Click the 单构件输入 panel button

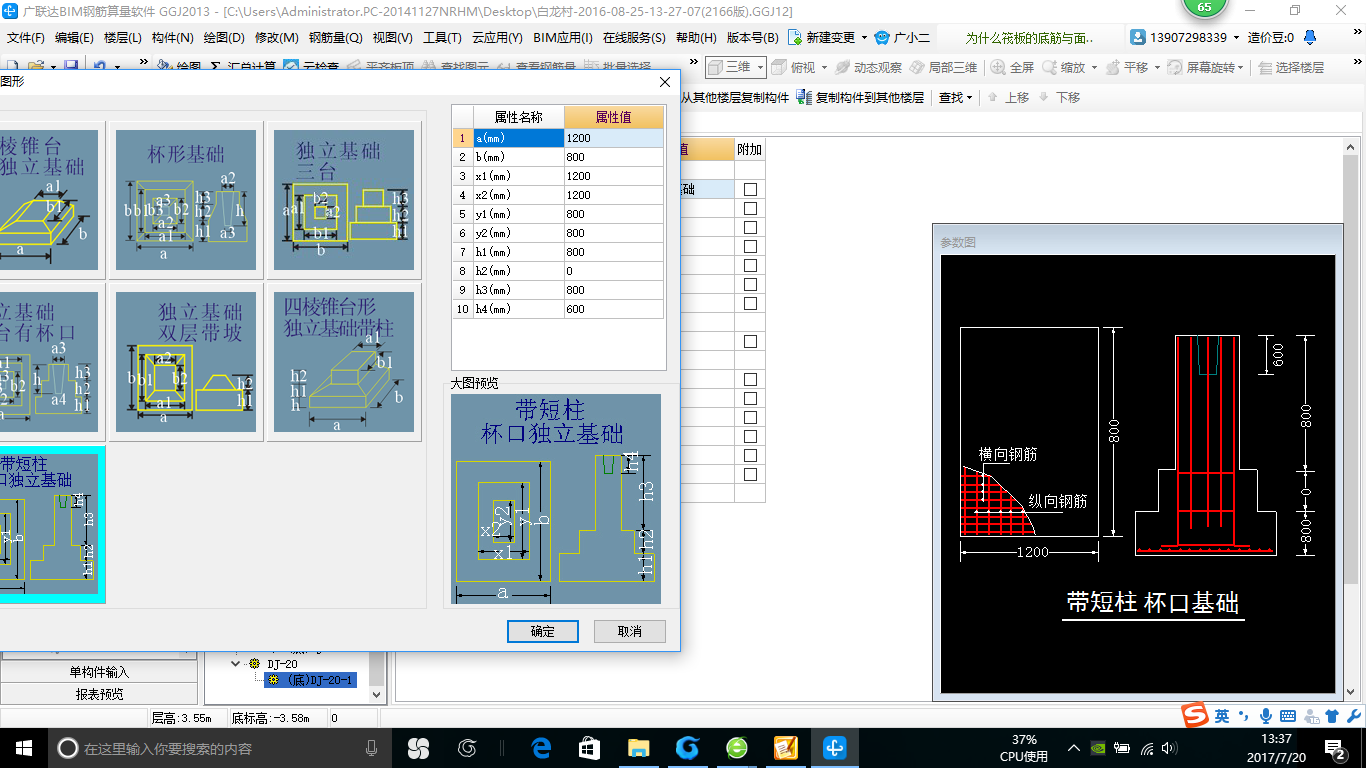coord(99,672)
